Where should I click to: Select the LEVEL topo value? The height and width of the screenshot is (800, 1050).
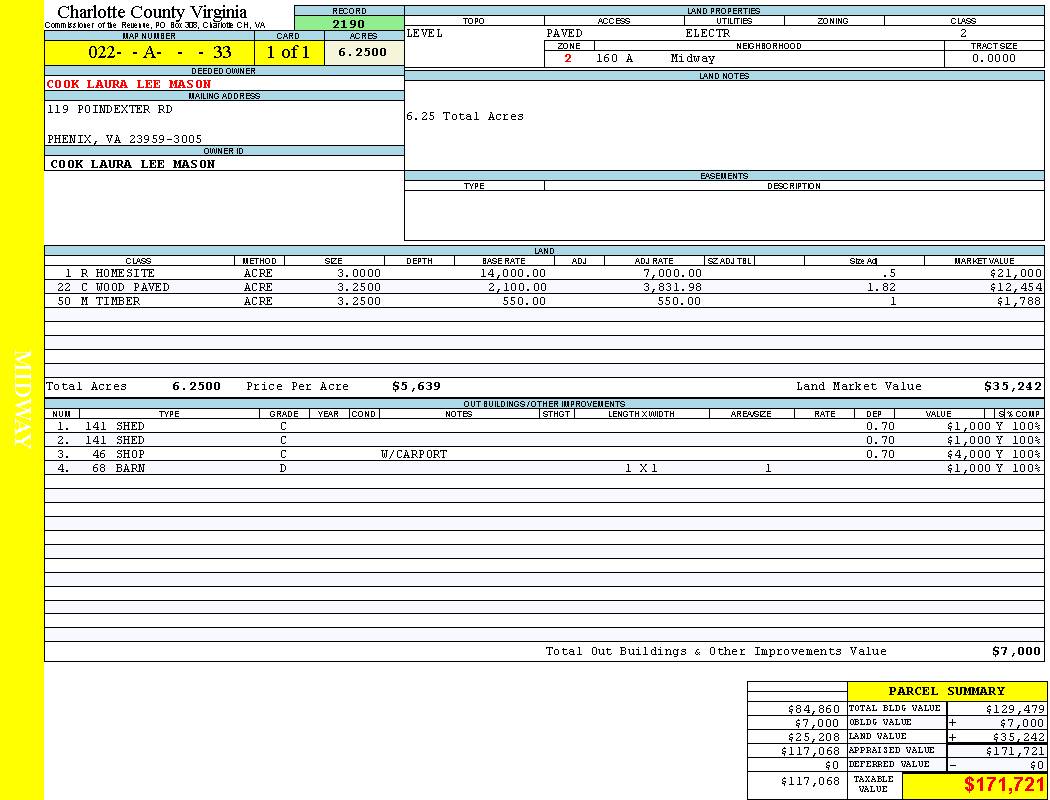coord(424,33)
